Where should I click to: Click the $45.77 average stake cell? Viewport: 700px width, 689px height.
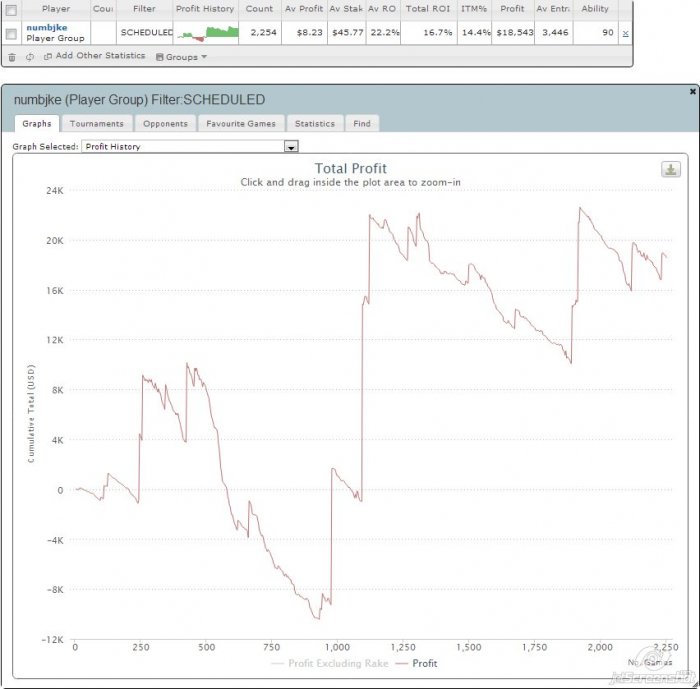(x=347, y=33)
